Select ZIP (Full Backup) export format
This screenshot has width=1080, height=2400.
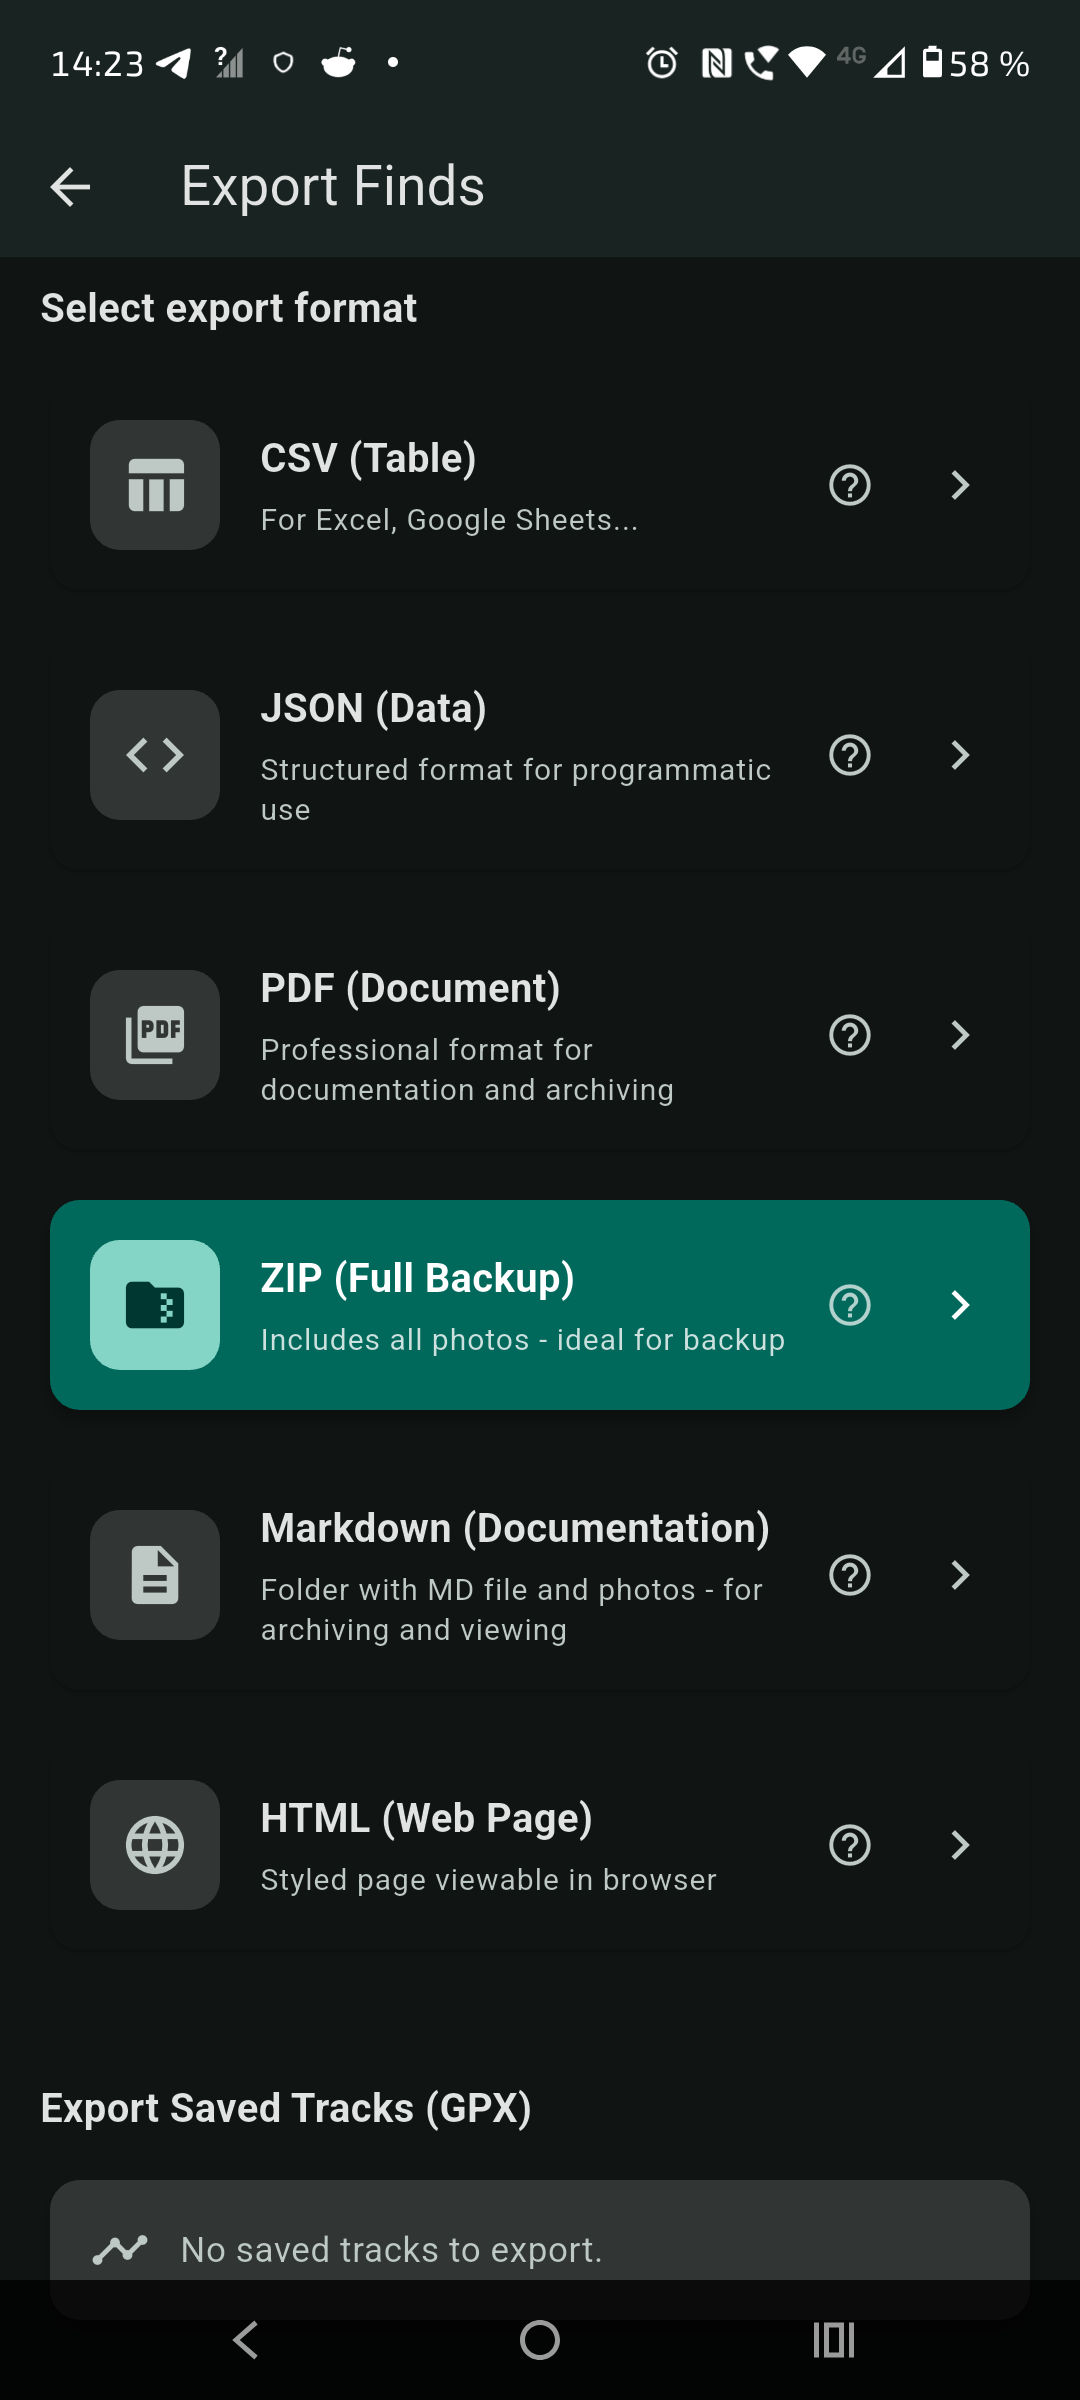tap(540, 1305)
